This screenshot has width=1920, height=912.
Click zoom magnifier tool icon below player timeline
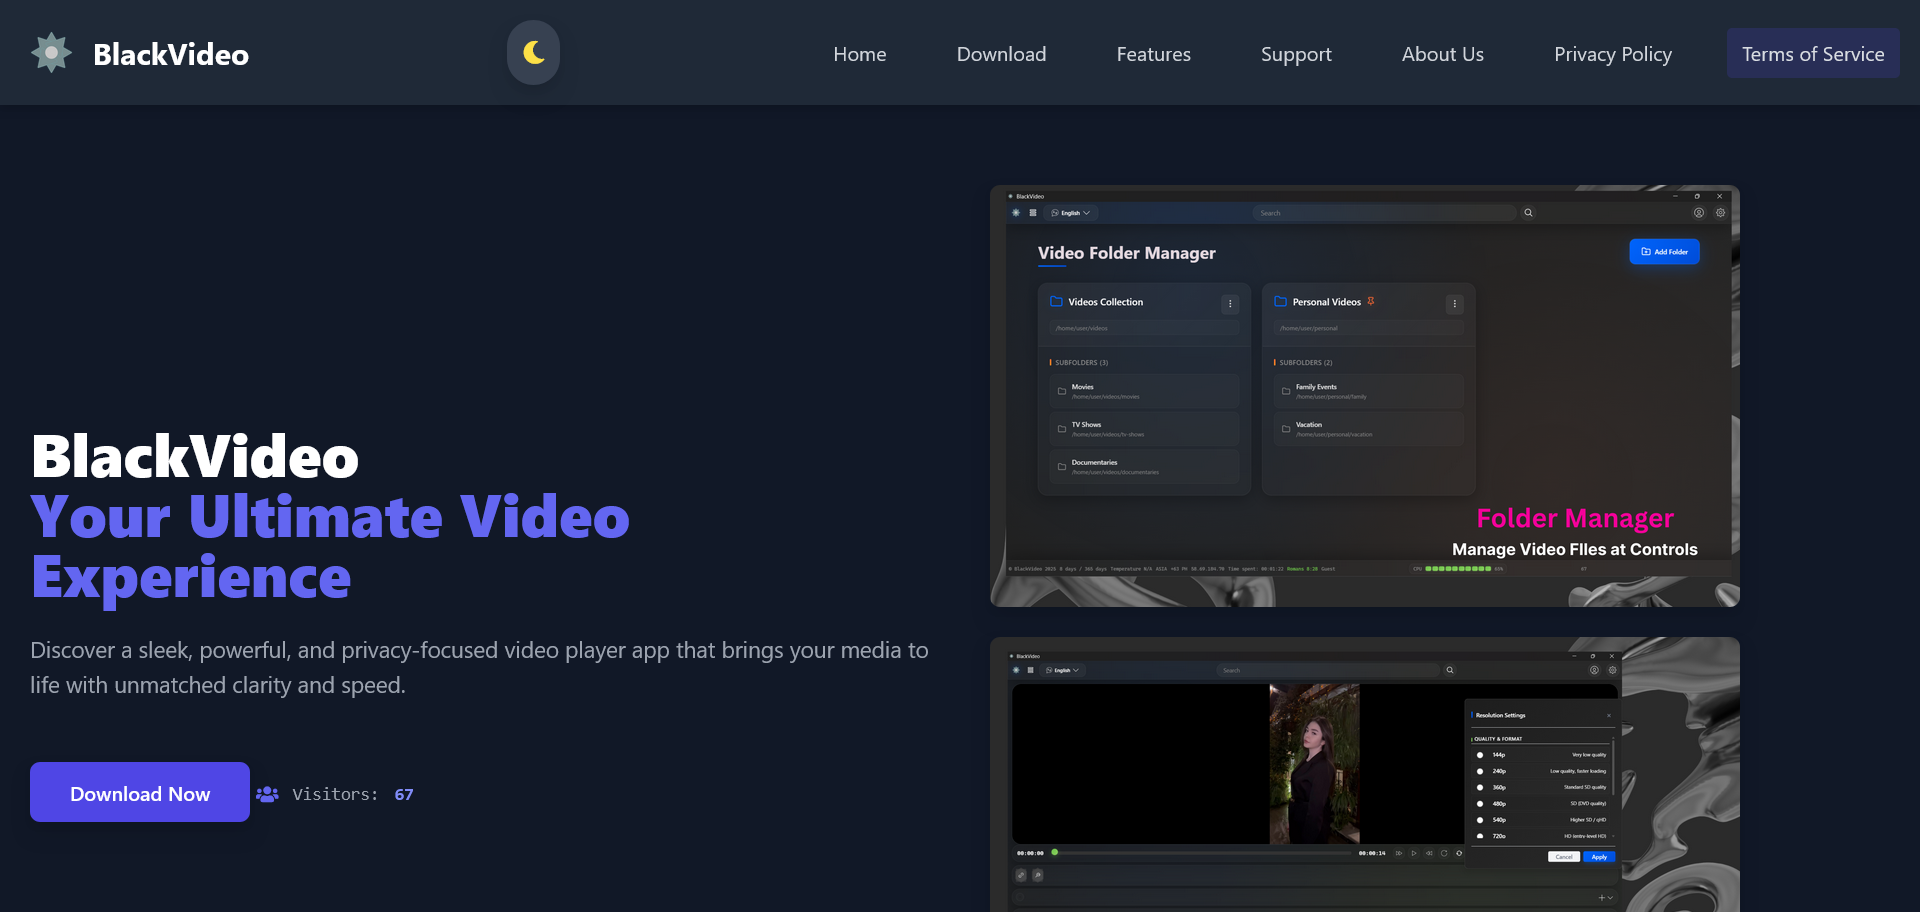click(x=1038, y=875)
